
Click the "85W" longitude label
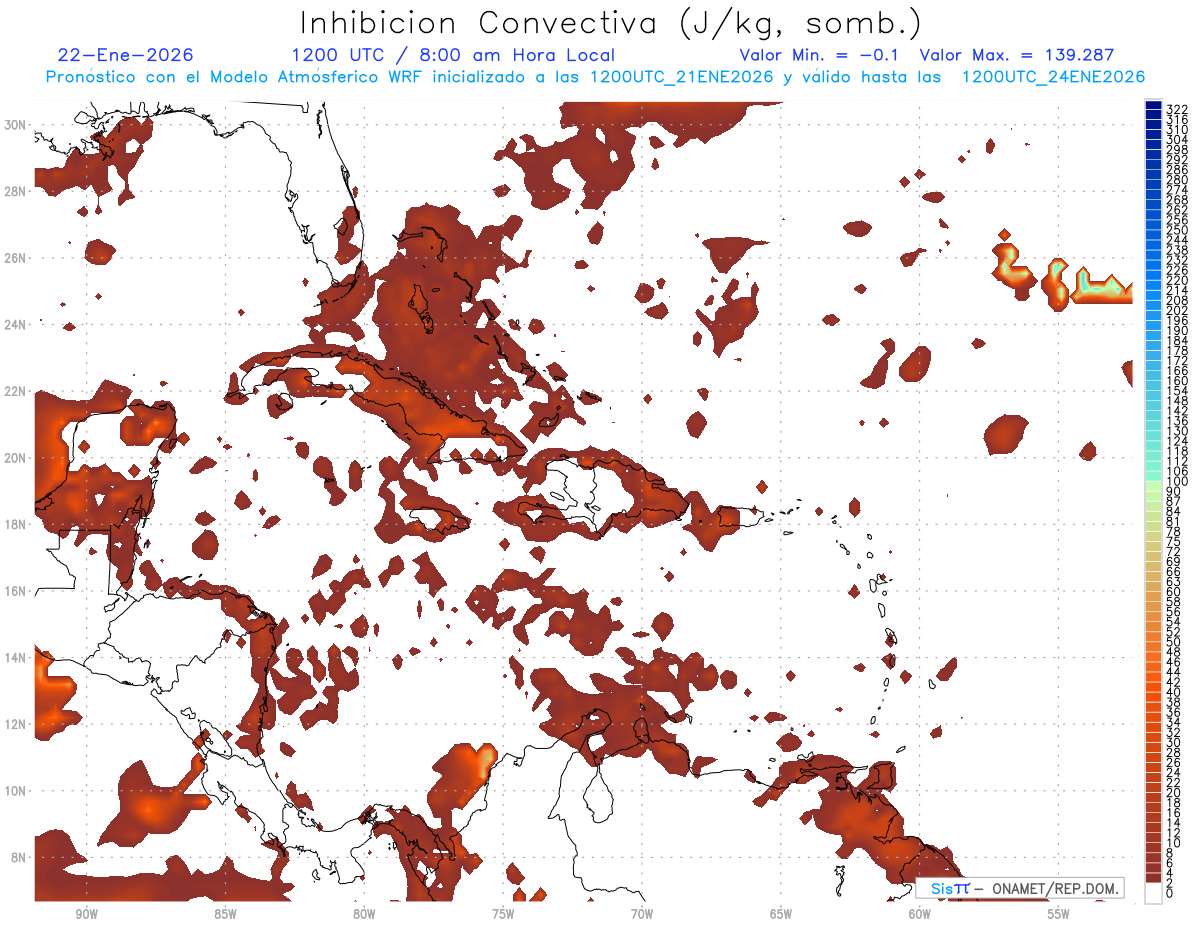[225, 914]
